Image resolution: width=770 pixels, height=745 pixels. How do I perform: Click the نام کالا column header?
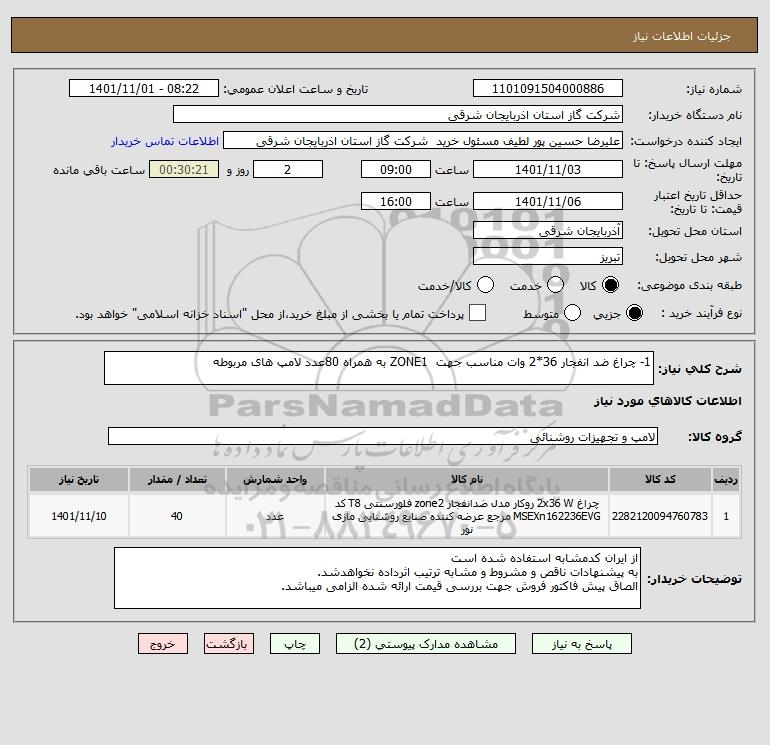(467, 479)
